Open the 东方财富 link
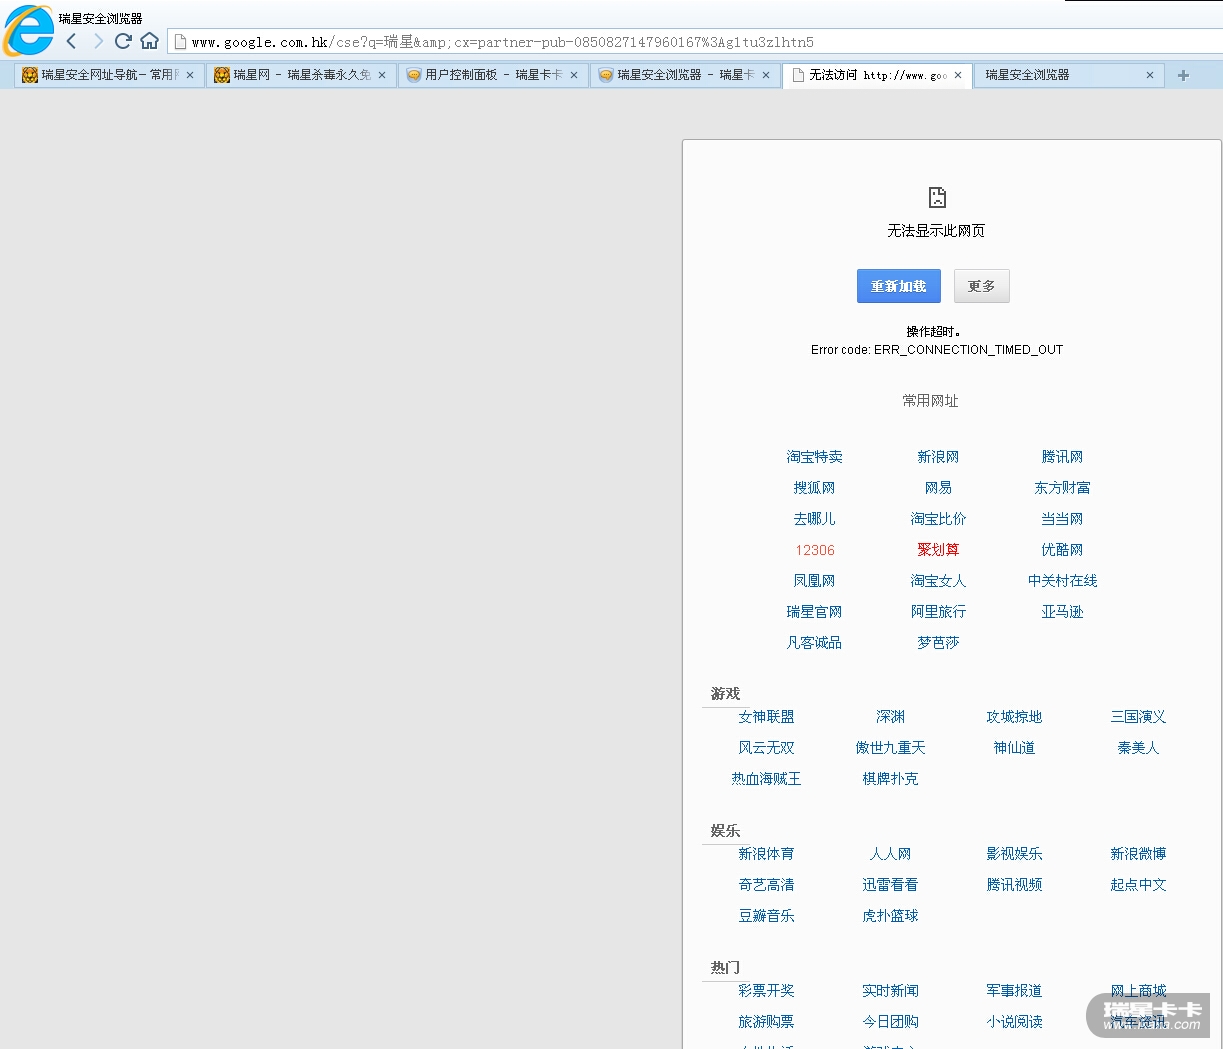Screen dimensions: 1223x1049 (x=1062, y=488)
